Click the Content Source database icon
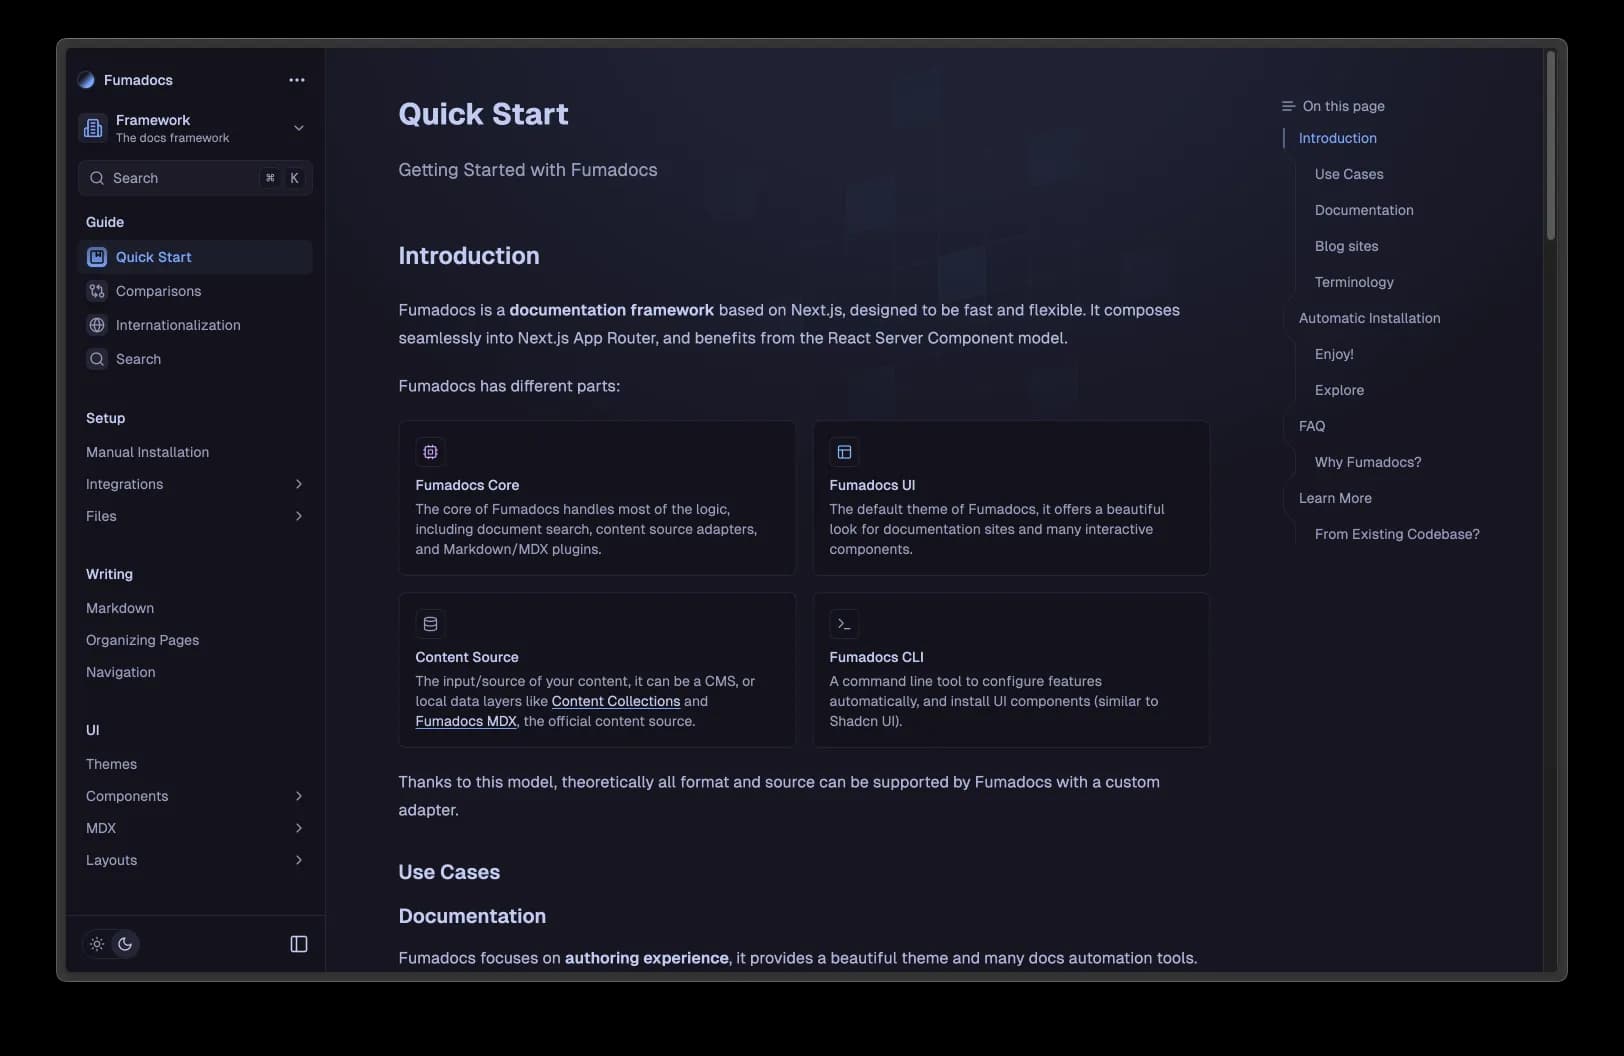 (x=430, y=624)
